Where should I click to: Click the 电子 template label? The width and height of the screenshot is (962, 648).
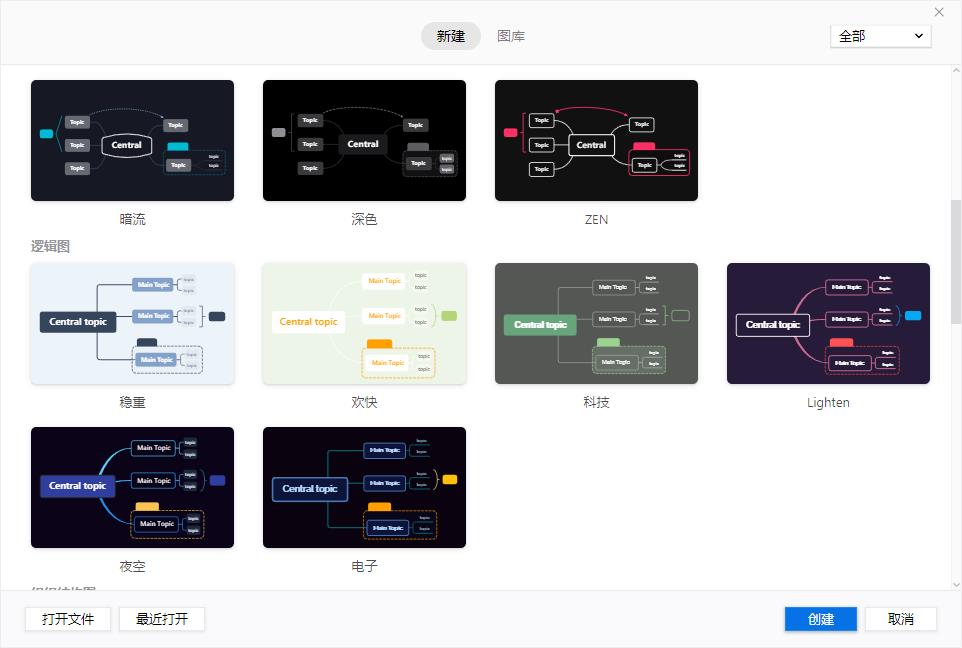point(364,566)
